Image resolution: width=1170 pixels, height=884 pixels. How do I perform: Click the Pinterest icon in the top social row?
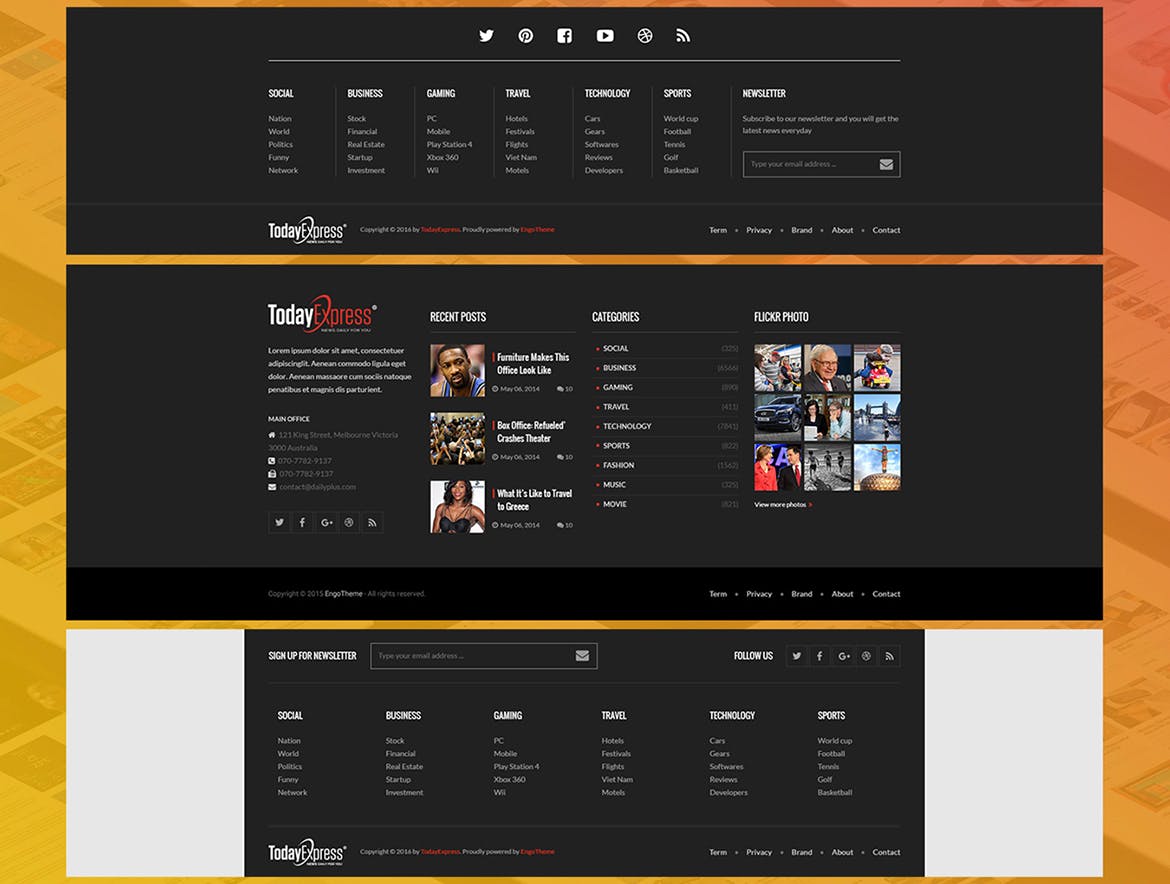click(525, 36)
